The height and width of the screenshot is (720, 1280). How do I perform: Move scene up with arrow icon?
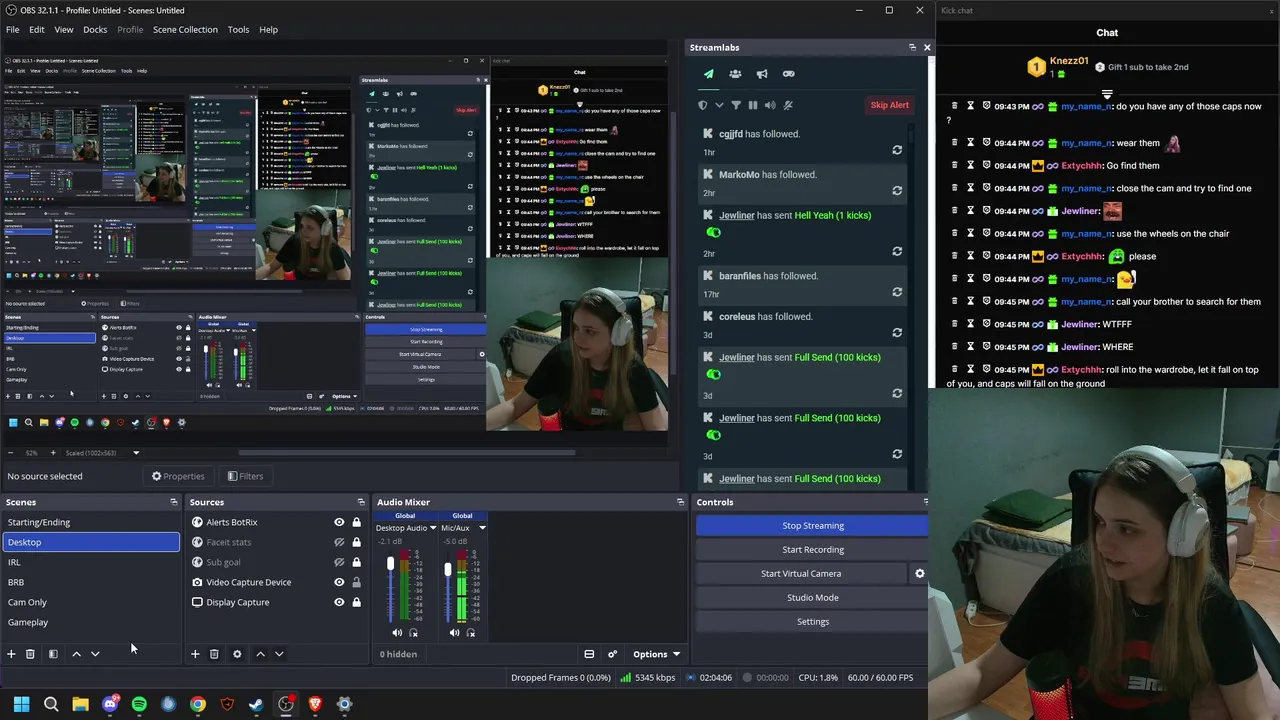click(x=76, y=654)
